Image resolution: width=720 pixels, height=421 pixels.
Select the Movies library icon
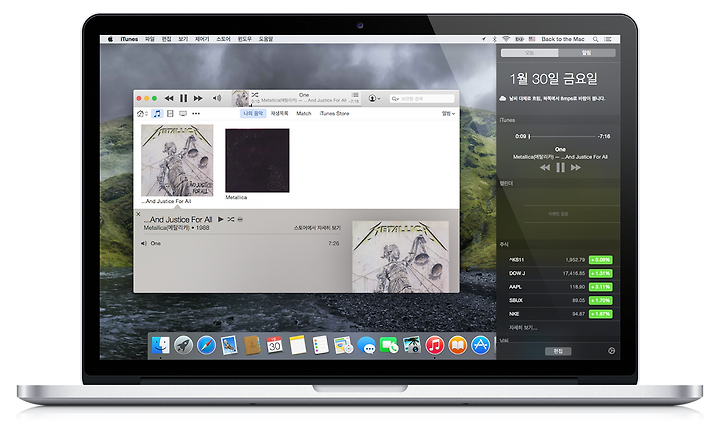click(170, 113)
